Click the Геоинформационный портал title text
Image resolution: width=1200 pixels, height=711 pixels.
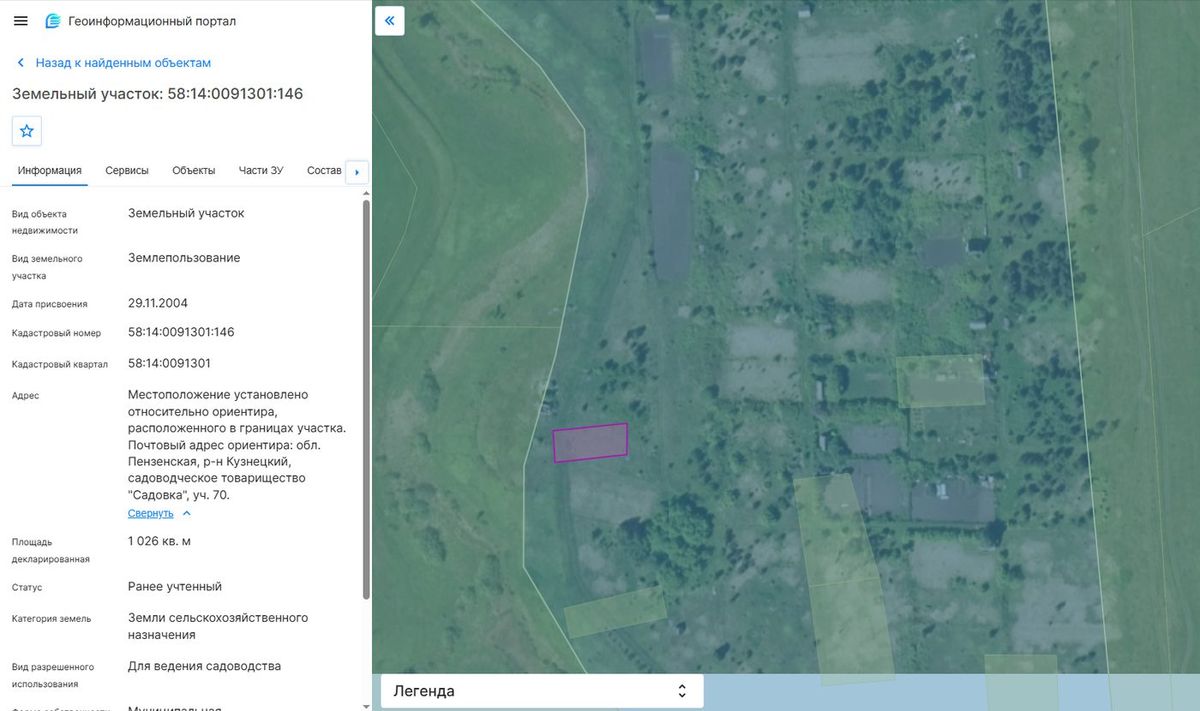tap(153, 21)
